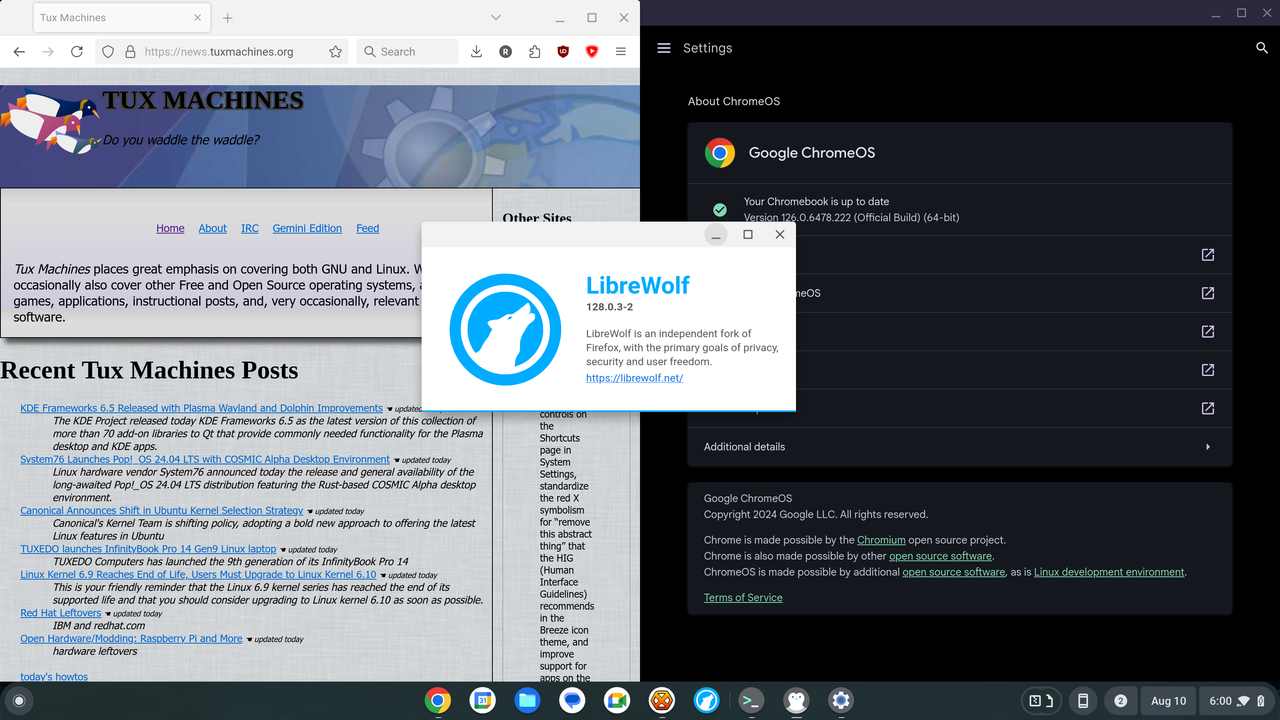1280x720 pixels.
Task: Open the Gemini Edition link
Action: pos(307,228)
